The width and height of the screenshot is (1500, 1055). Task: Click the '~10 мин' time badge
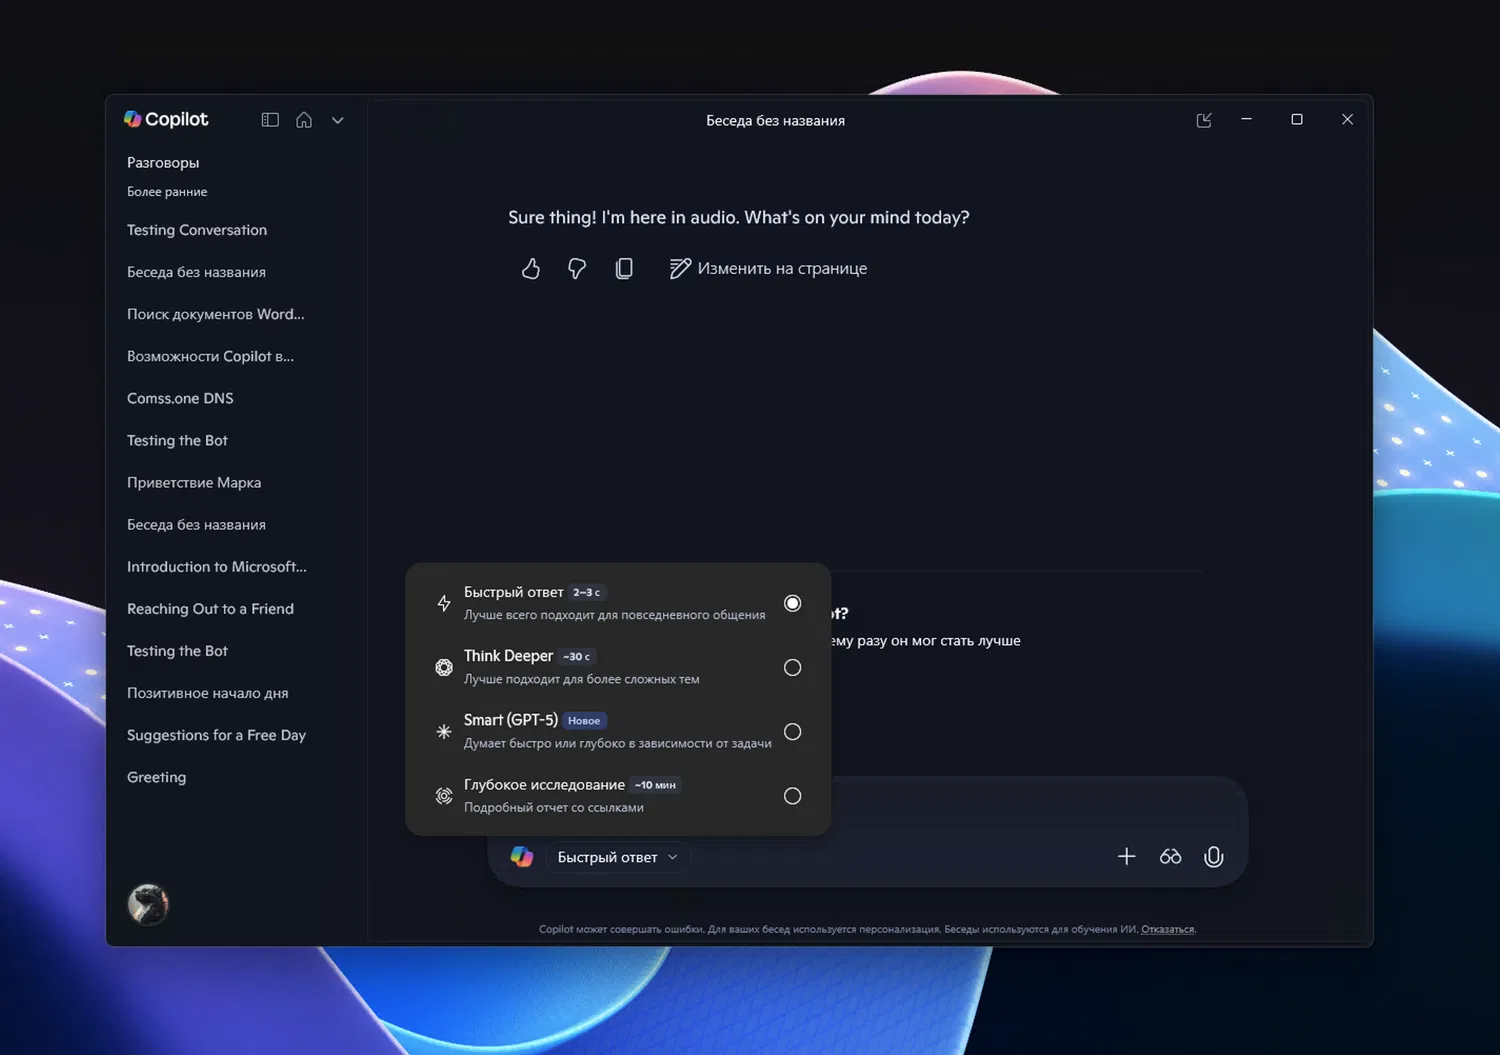coord(655,785)
